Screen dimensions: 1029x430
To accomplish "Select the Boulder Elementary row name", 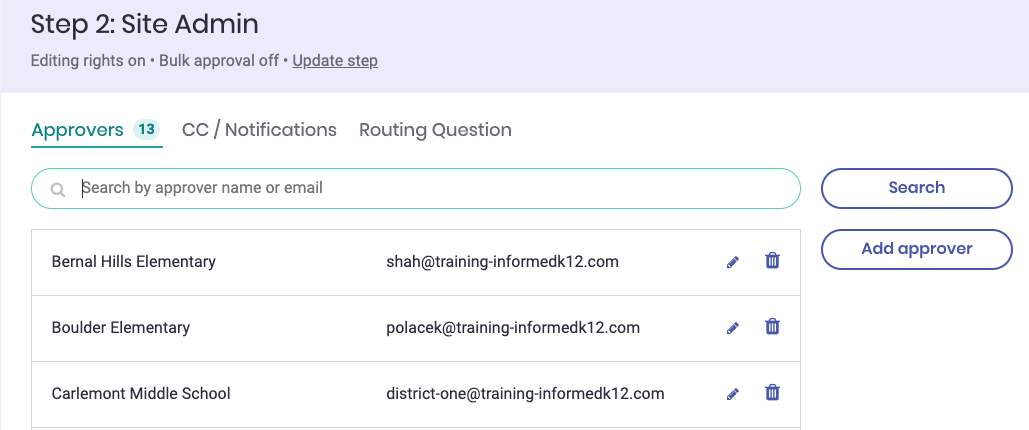I will click(x=121, y=328).
